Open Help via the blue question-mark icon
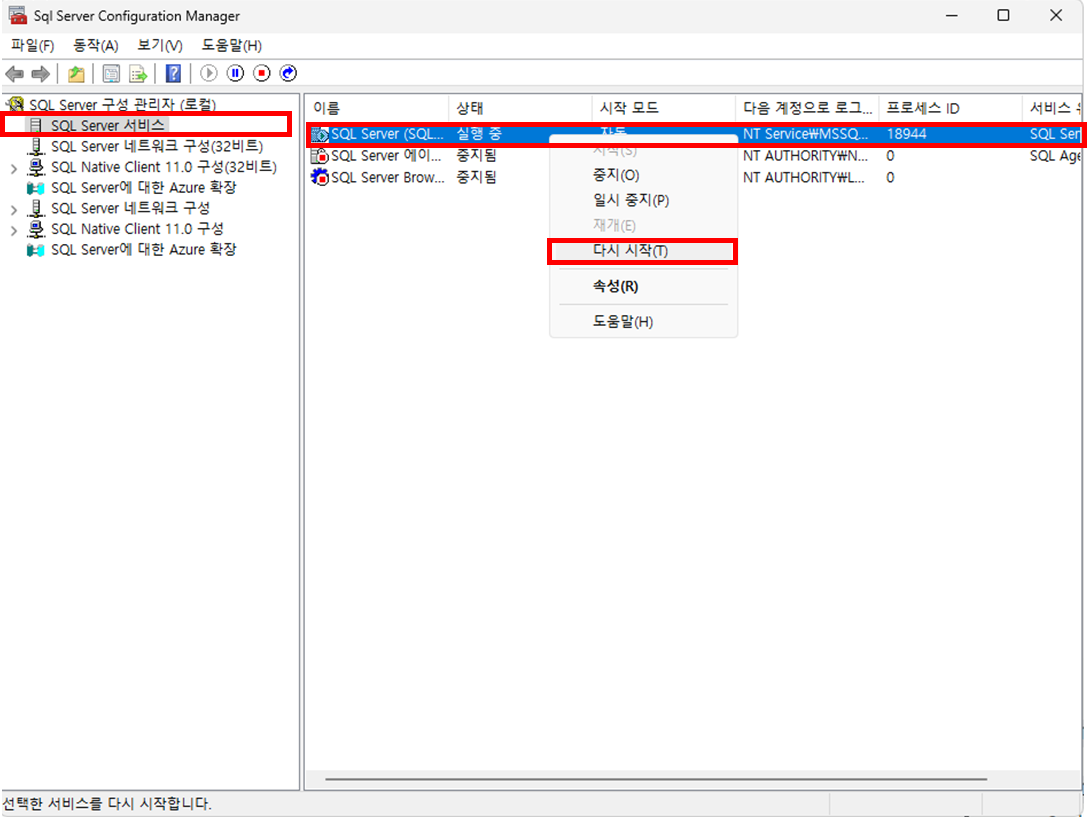 (x=173, y=73)
